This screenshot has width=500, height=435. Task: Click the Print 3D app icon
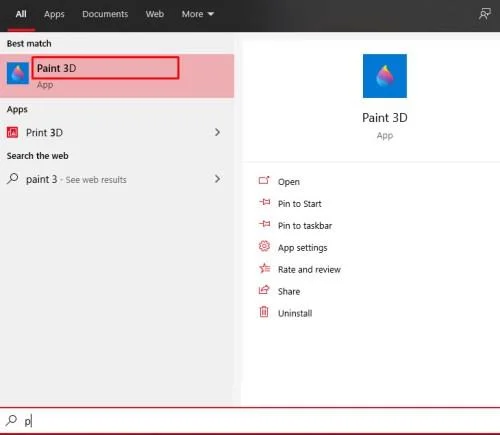coord(13,133)
